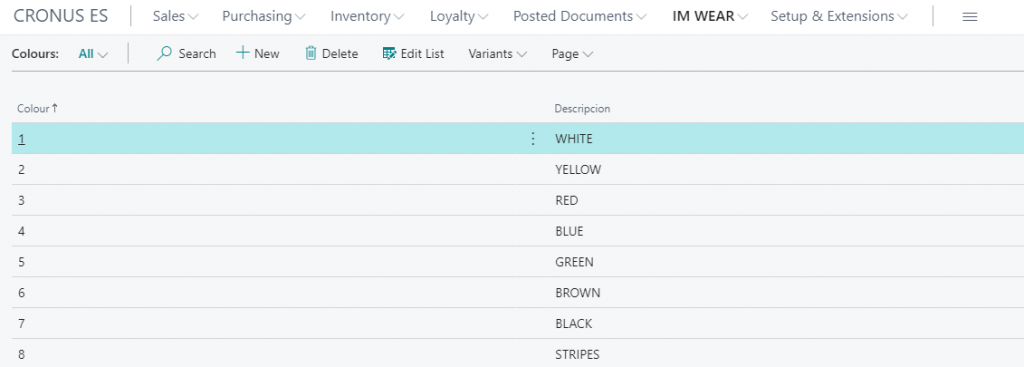Expand the Page dropdown

pyautogui.click(x=572, y=54)
